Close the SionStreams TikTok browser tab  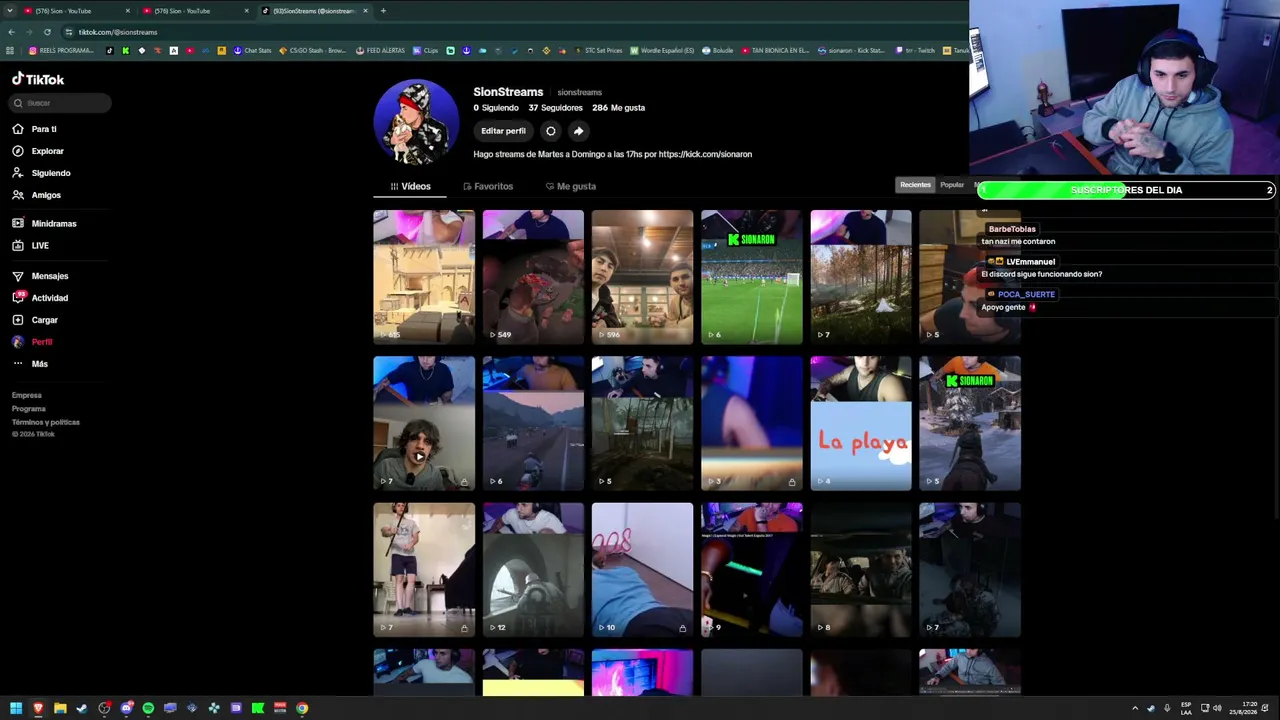point(365,11)
